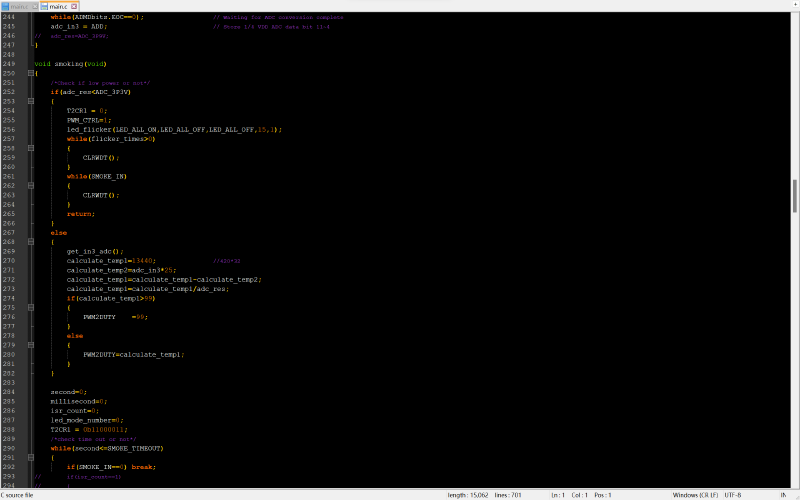Click 'calculate_temp1=13440;' statement
The image size is (800, 500).
click(x=111, y=261)
